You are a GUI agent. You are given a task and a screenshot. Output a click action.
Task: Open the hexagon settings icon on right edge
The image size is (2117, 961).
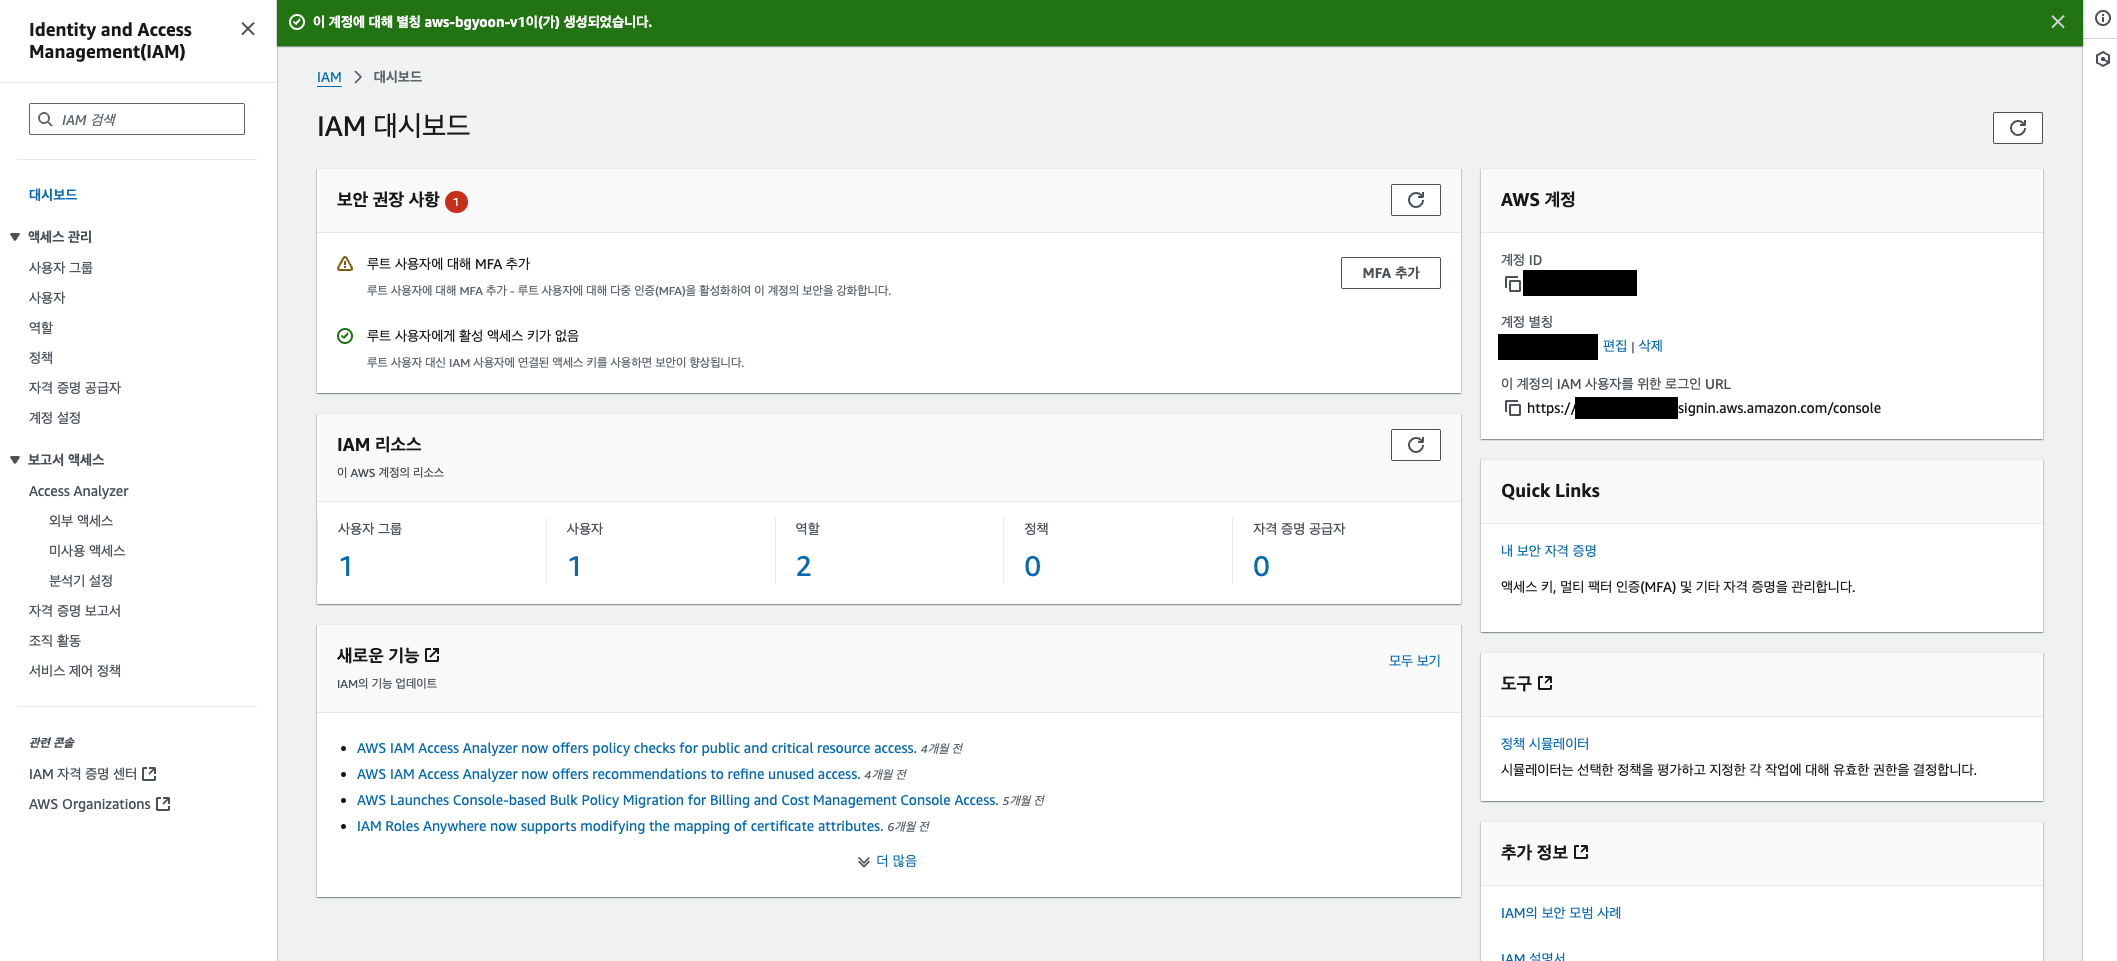pyautogui.click(x=2103, y=59)
